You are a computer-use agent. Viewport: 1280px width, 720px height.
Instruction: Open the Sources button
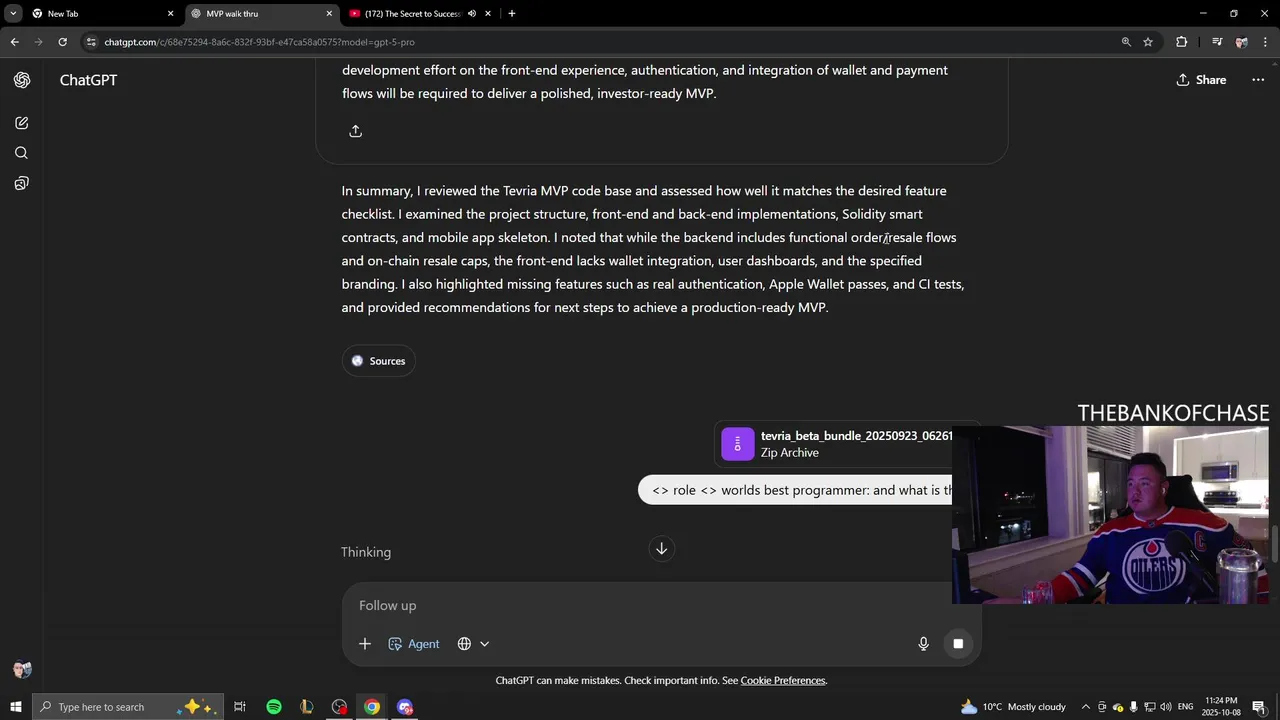tap(378, 361)
